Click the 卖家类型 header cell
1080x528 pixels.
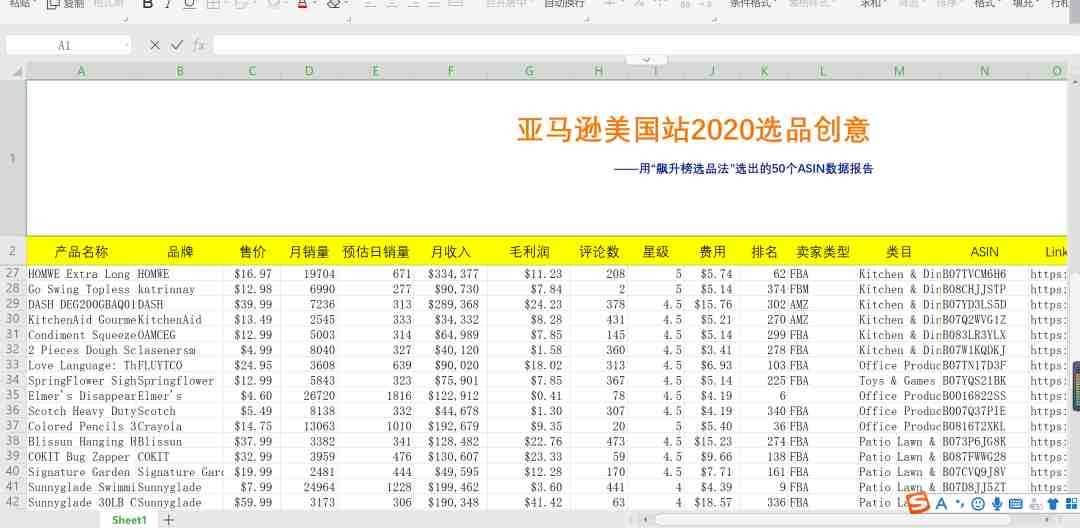[822, 252]
